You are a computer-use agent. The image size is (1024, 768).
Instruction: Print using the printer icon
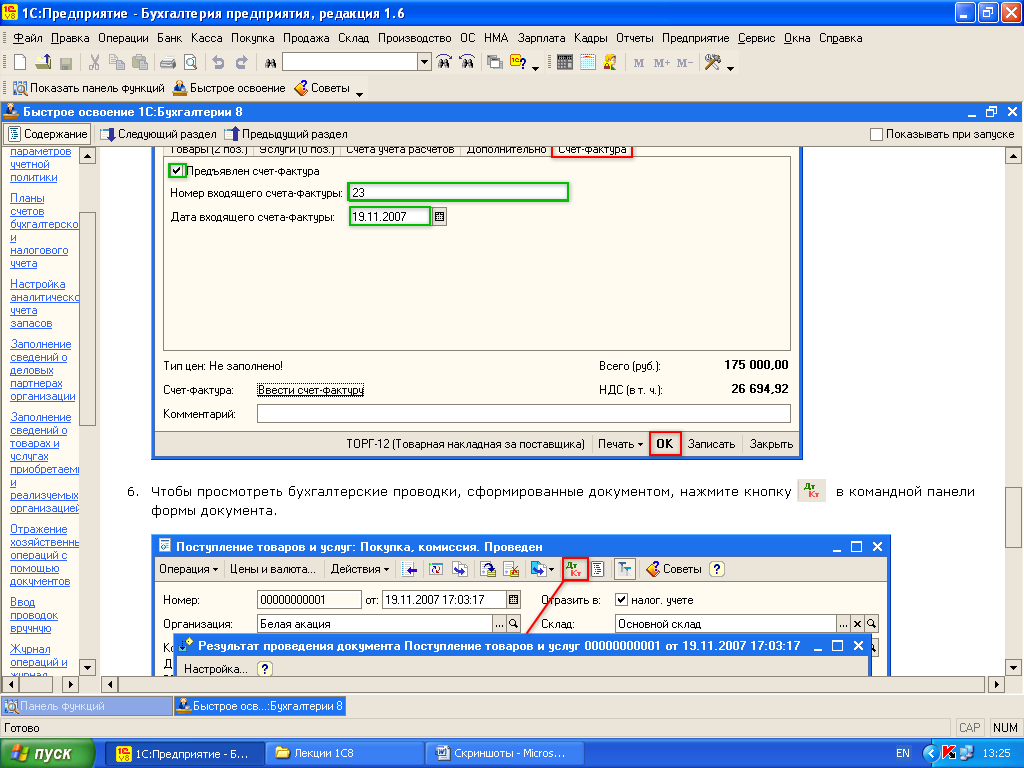[168, 63]
